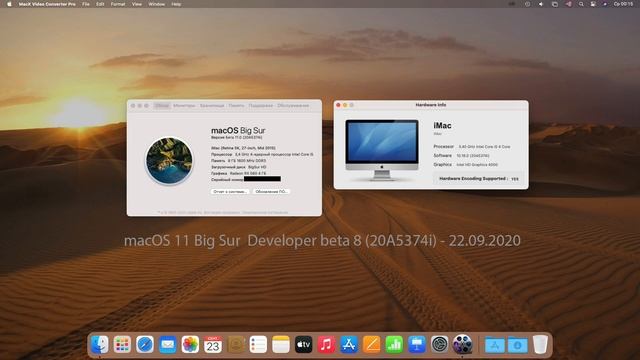The width and height of the screenshot is (640, 360).
Task: Open the Edit menu
Action: 100,4
